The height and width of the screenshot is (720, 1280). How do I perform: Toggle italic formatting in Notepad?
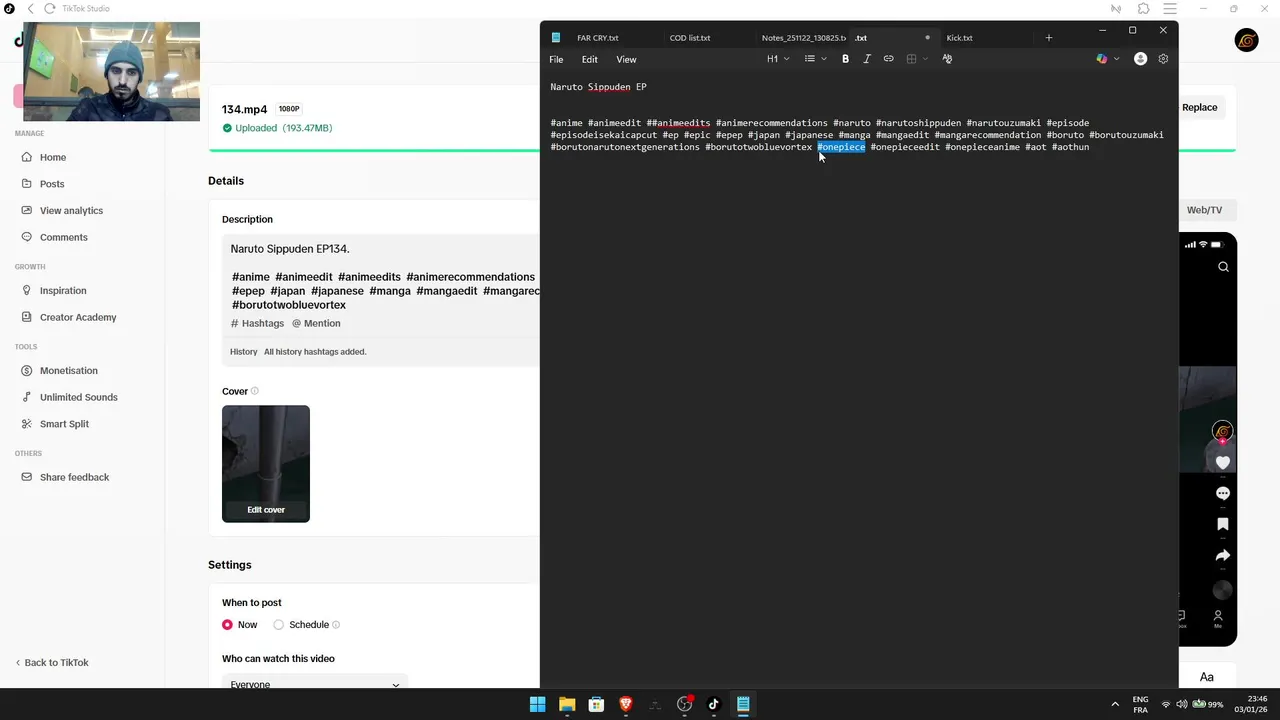pos(867,59)
